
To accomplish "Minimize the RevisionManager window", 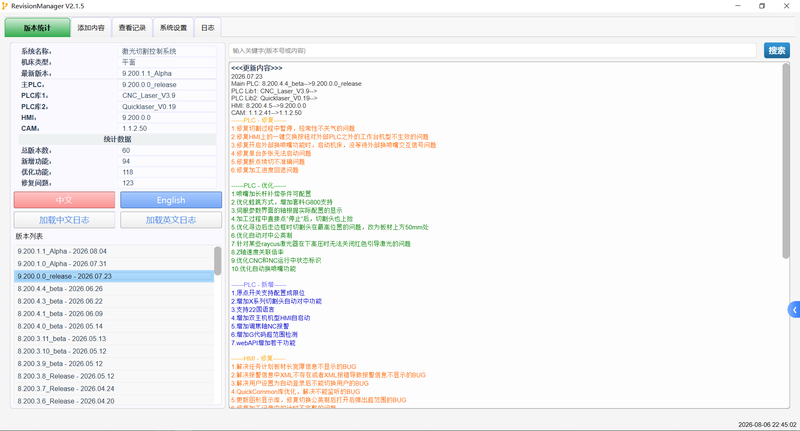I will pos(738,6).
